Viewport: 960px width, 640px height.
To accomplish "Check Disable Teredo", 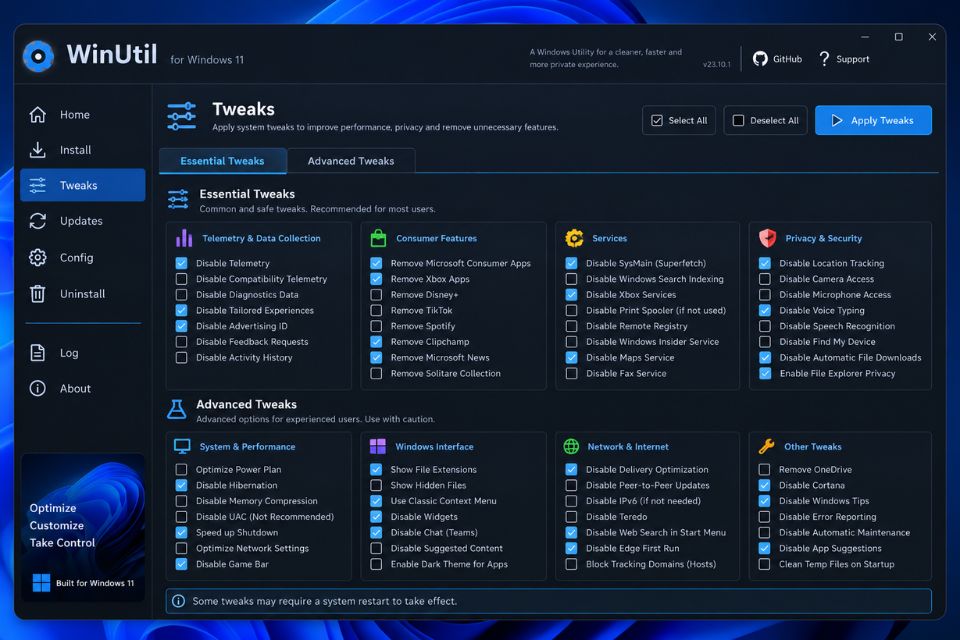I will (571, 516).
